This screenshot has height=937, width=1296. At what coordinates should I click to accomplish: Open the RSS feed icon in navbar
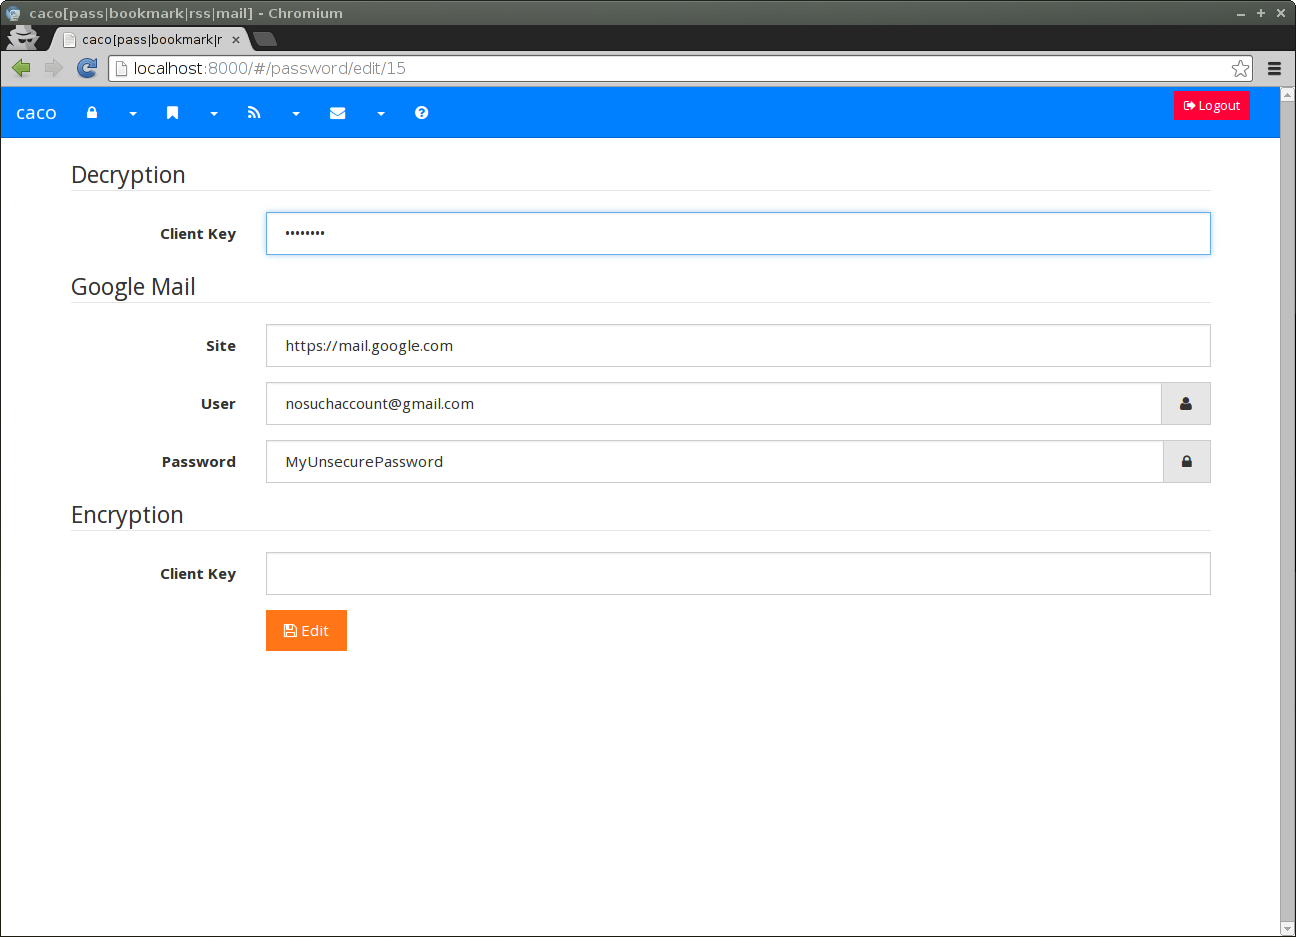(254, 113)
